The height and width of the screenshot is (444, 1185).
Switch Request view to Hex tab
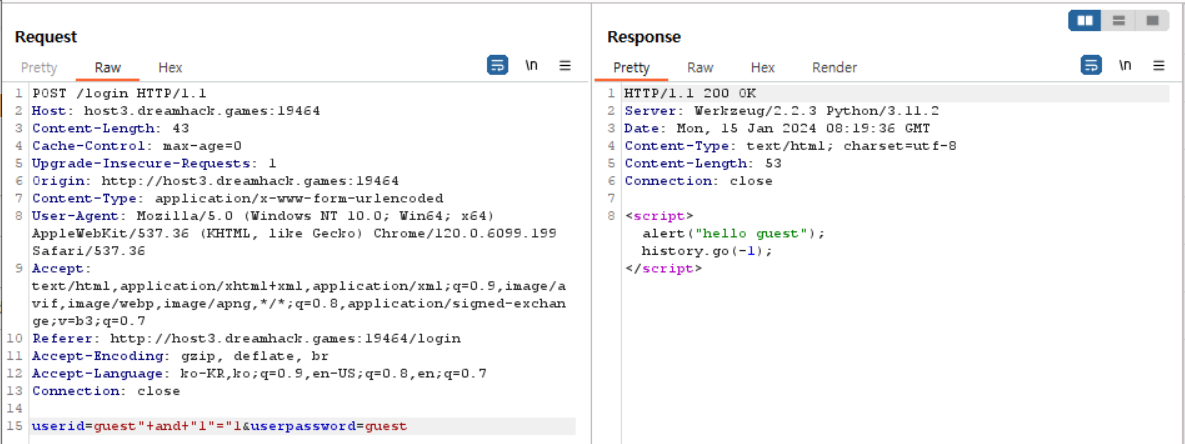pos(170,67)
